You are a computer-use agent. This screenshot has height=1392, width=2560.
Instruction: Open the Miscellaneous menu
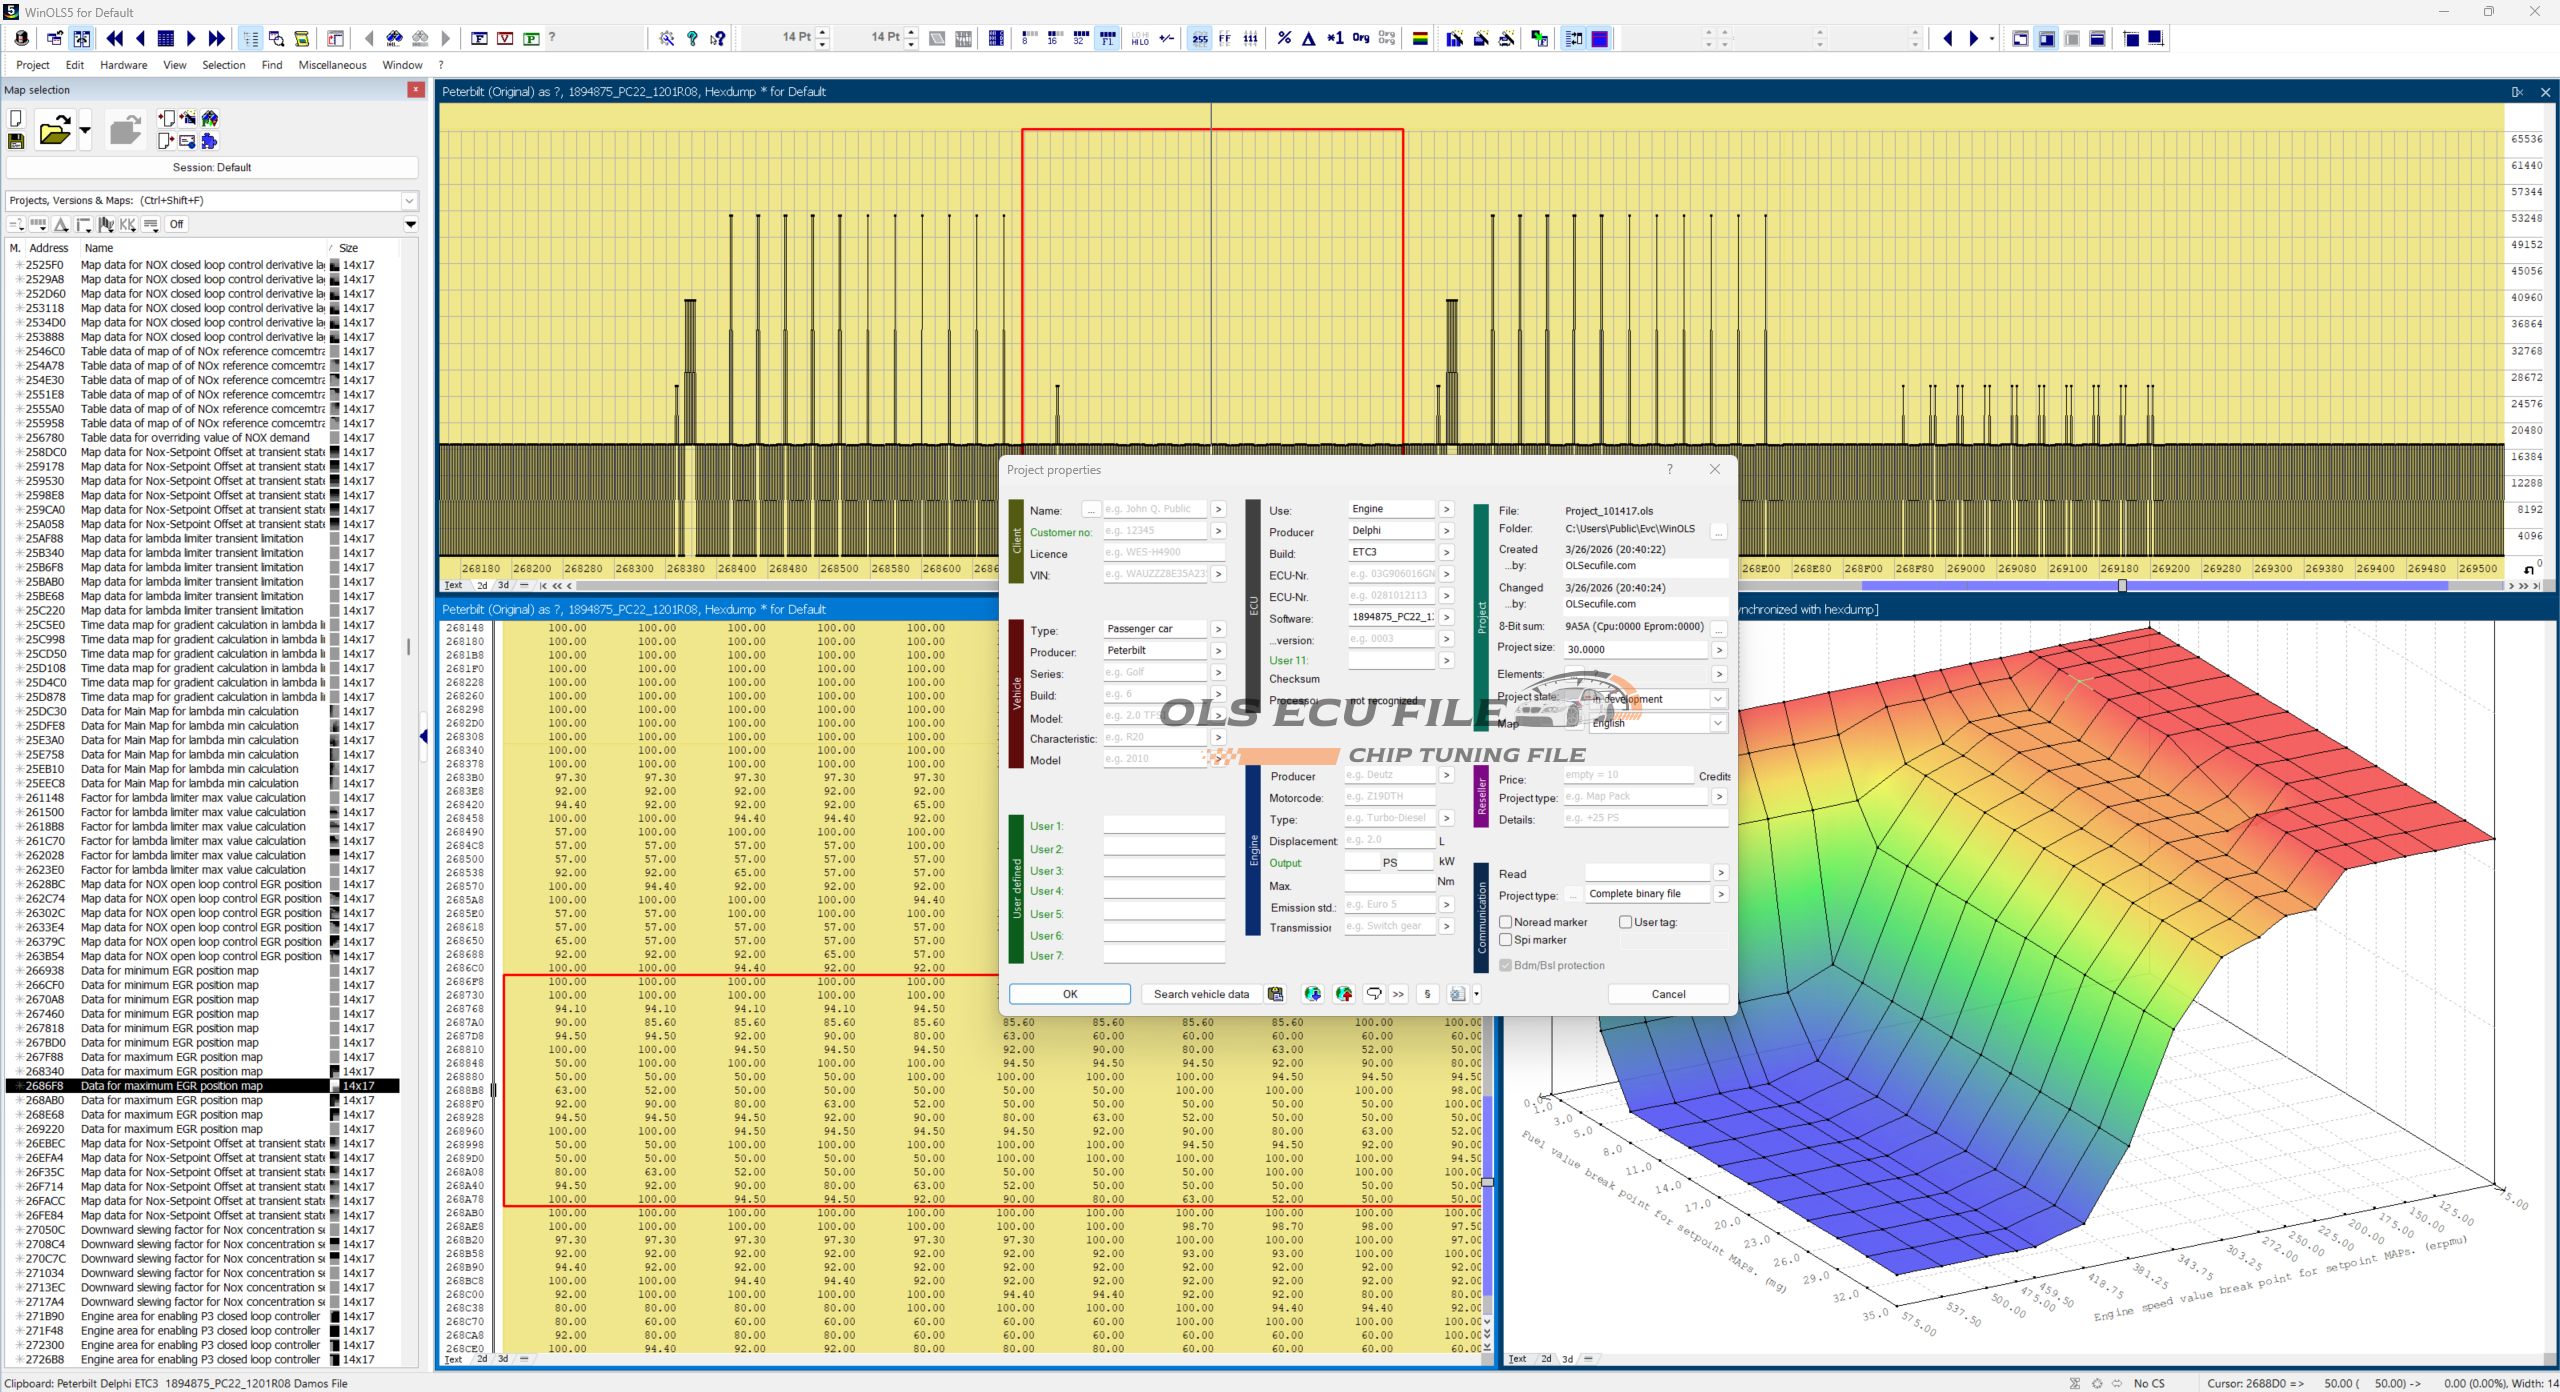332,65
